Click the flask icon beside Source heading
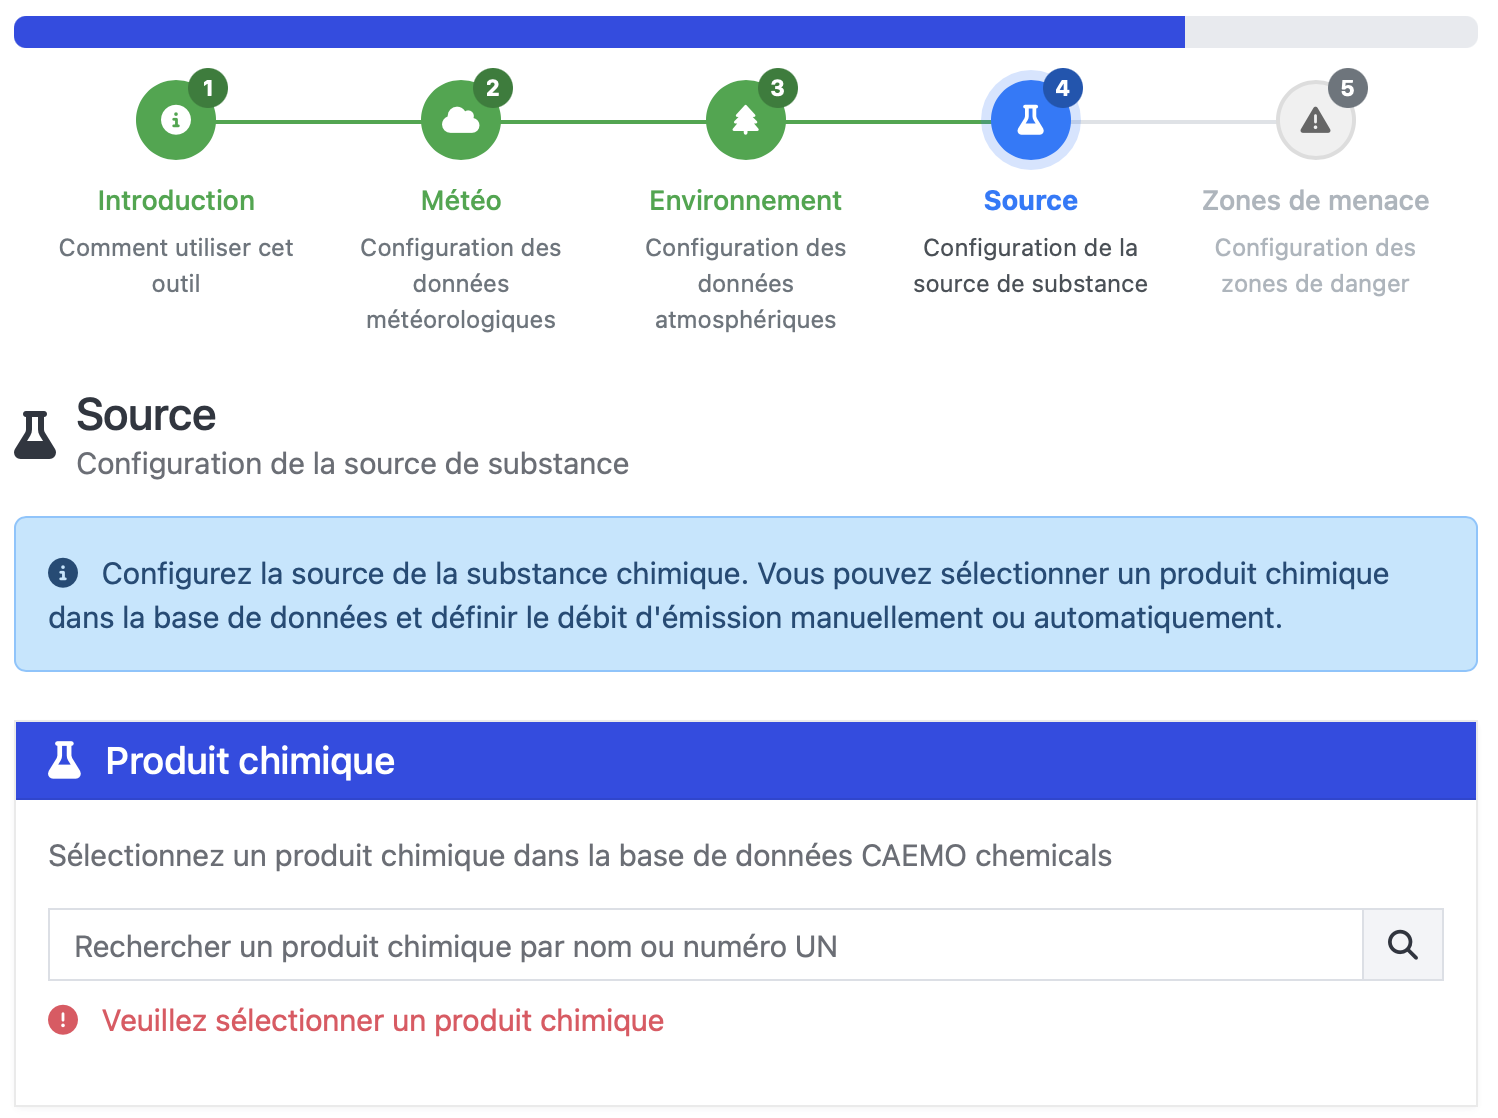1498x1118 pixels. pyautogui.click(x=36, y=436)
